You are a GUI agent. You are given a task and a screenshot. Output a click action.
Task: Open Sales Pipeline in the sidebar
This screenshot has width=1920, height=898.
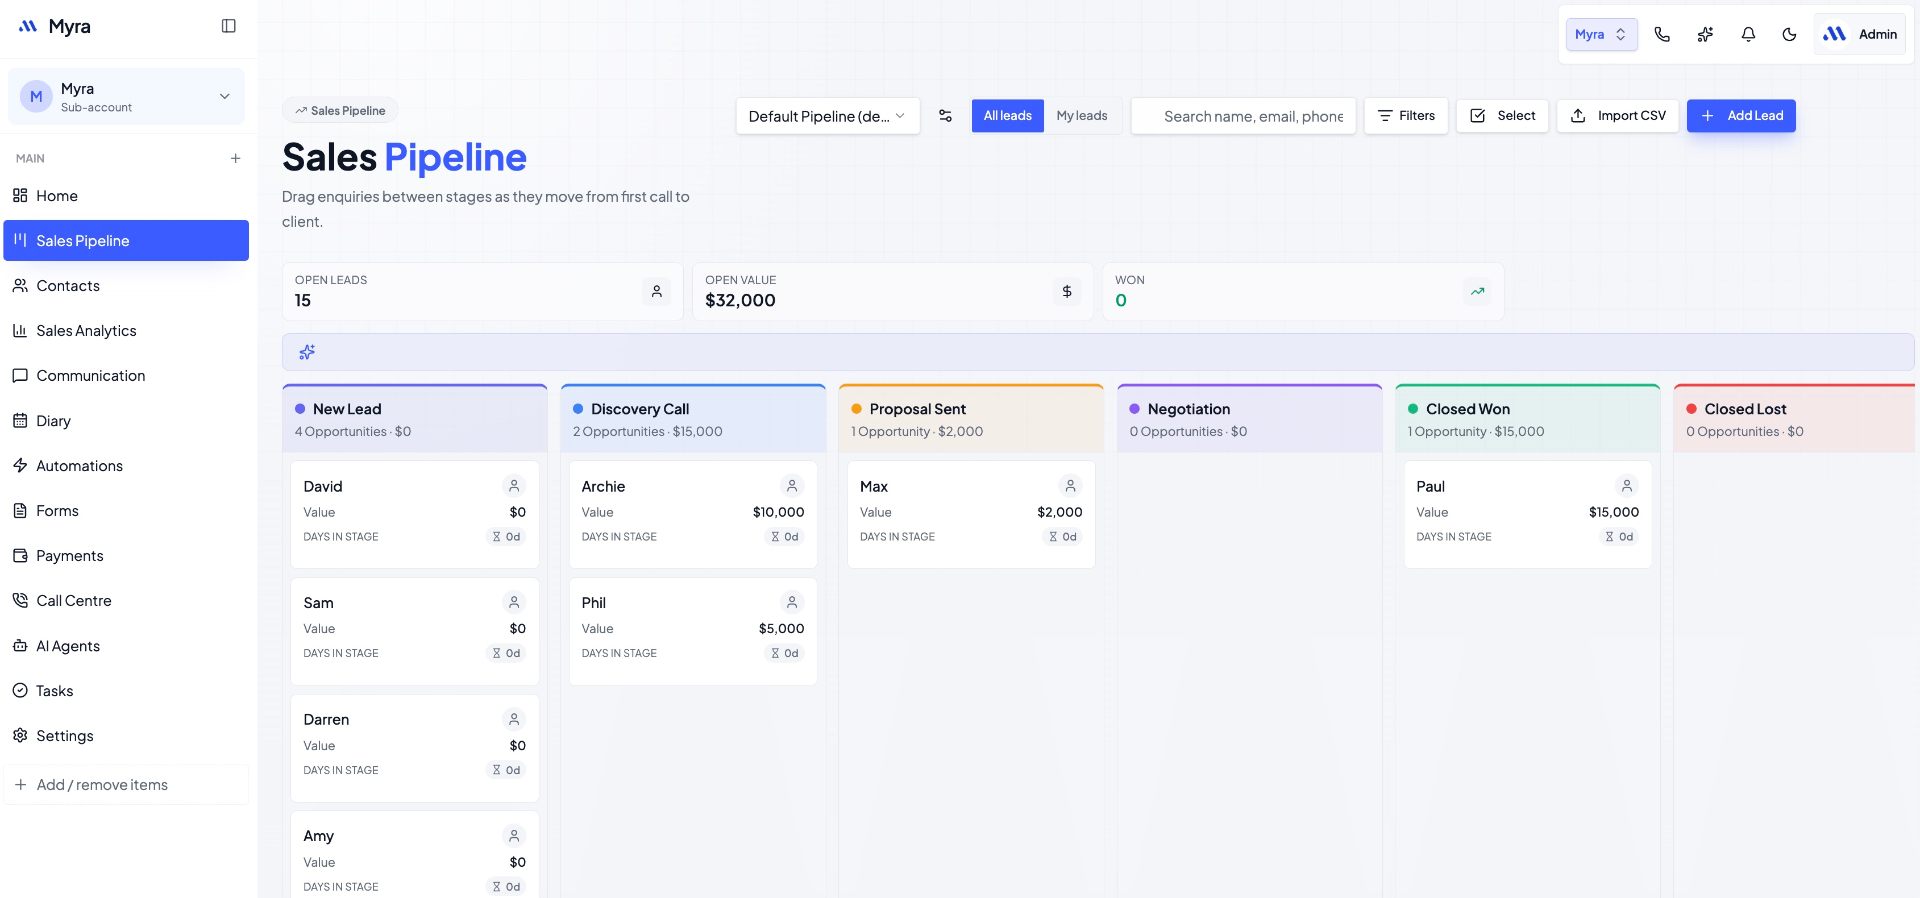tap(126, 241)
